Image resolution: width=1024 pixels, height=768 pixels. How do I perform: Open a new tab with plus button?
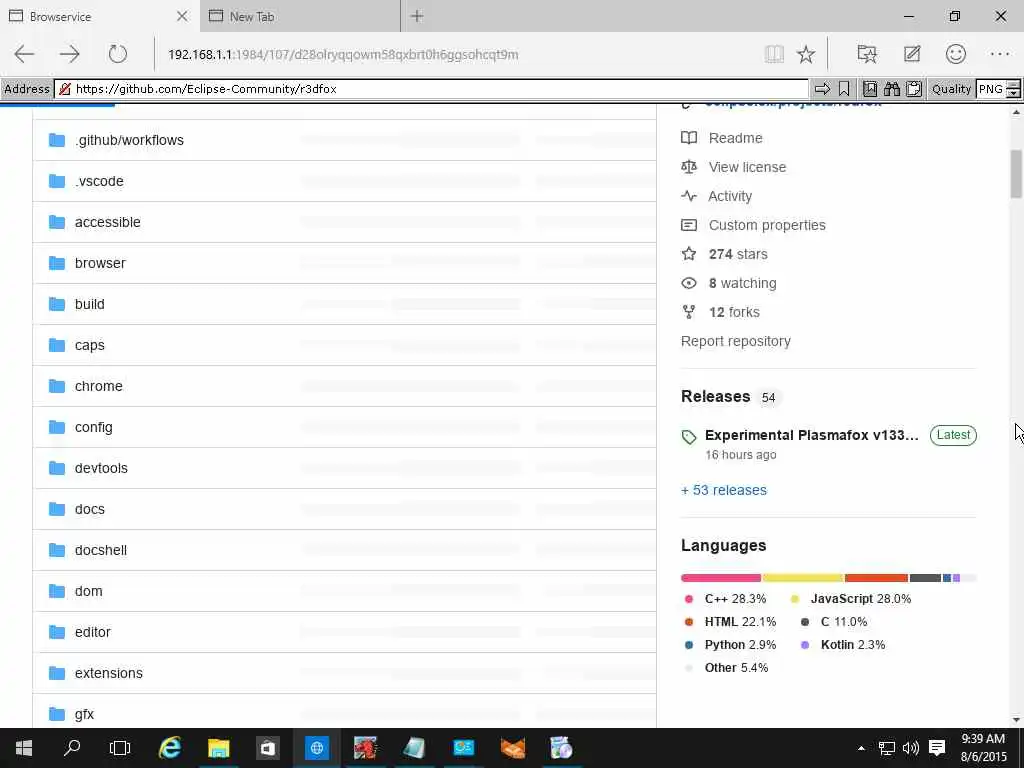(417, 16)
